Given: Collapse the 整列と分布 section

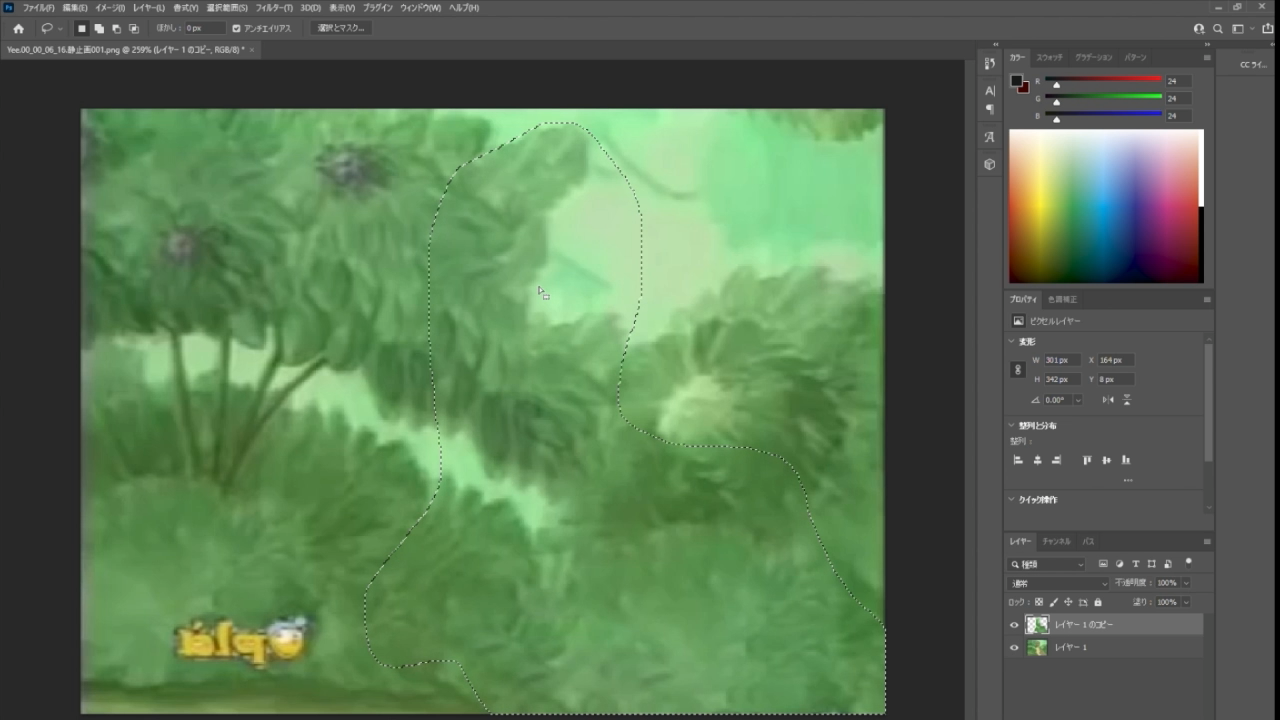Looking at the screenshot, I should (x=1011, y=425).
